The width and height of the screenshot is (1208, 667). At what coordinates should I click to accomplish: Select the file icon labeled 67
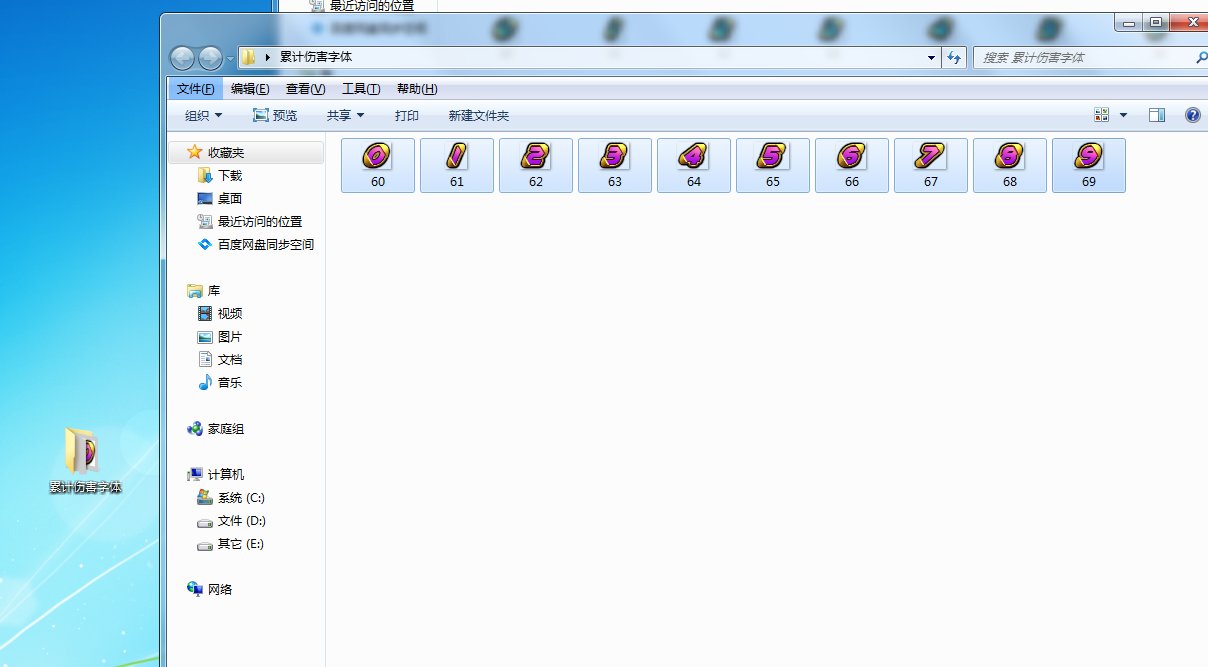coord(931,165)
